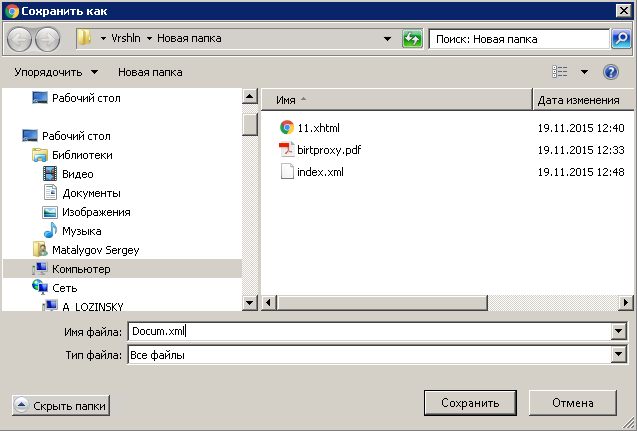The height and width of the screenshot is (431, 637).
Task: Click the Chrome icon of 11.xhtml
Action: pos(287,128)
